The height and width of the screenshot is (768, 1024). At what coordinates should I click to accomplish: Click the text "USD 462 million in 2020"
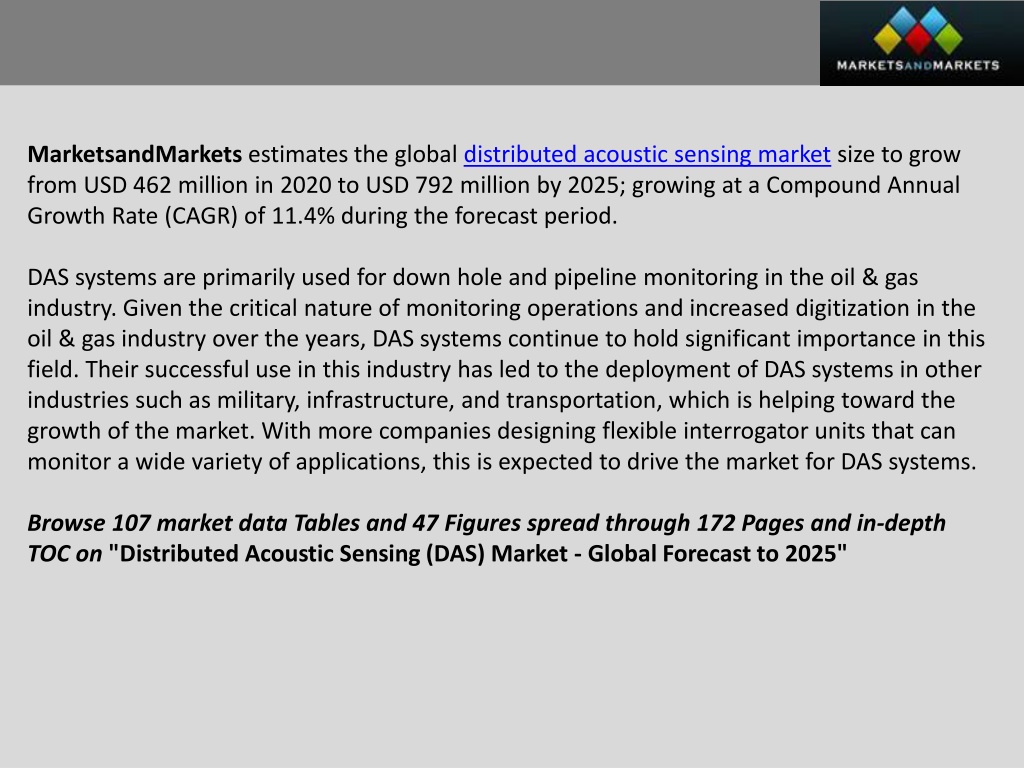[x=208, y=185]
